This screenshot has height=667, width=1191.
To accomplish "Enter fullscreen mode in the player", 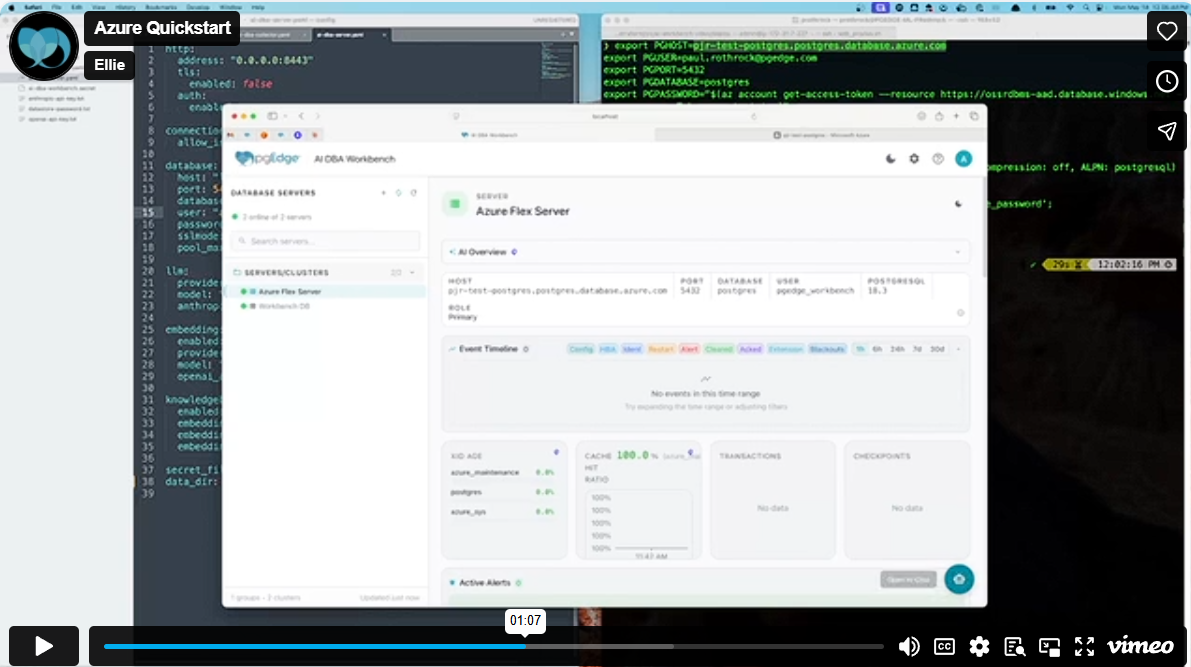I will click(x=1085, y=646).
